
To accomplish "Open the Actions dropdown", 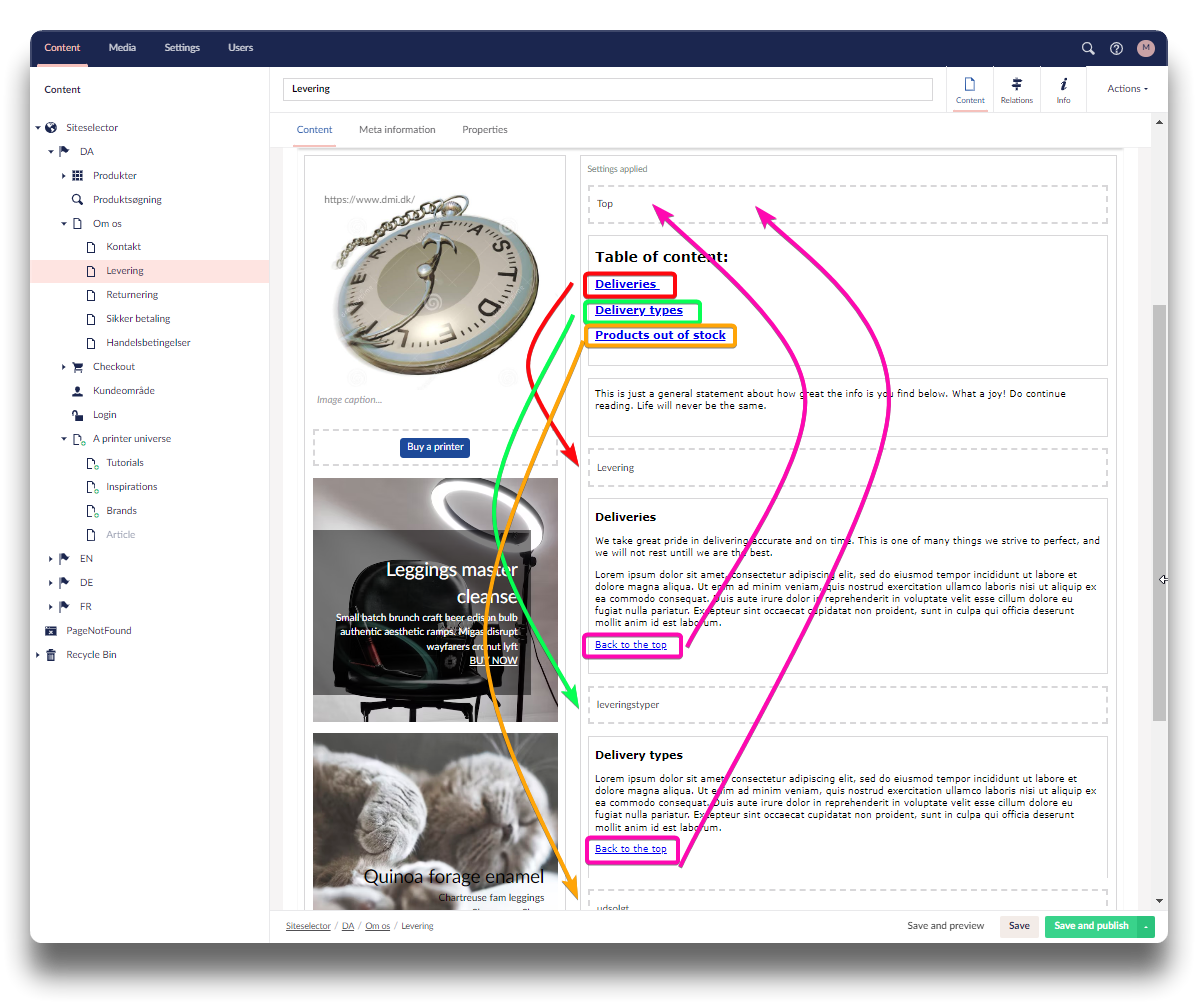I will pyautogui.click(x=1127, y=89).
